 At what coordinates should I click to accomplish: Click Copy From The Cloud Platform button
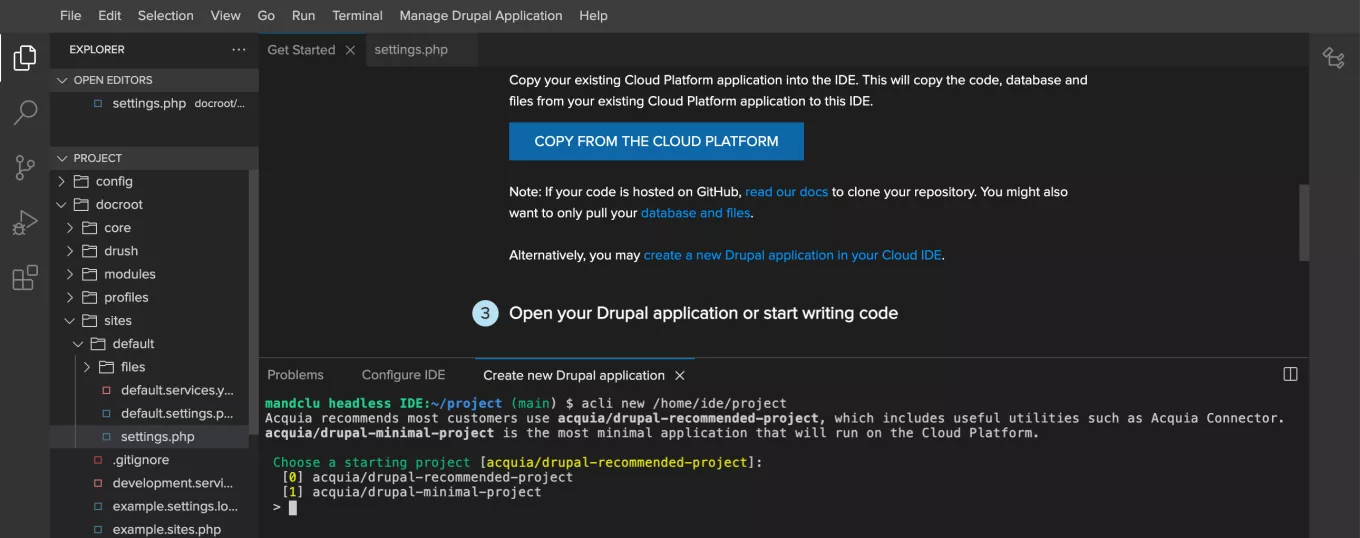(656, 141)
